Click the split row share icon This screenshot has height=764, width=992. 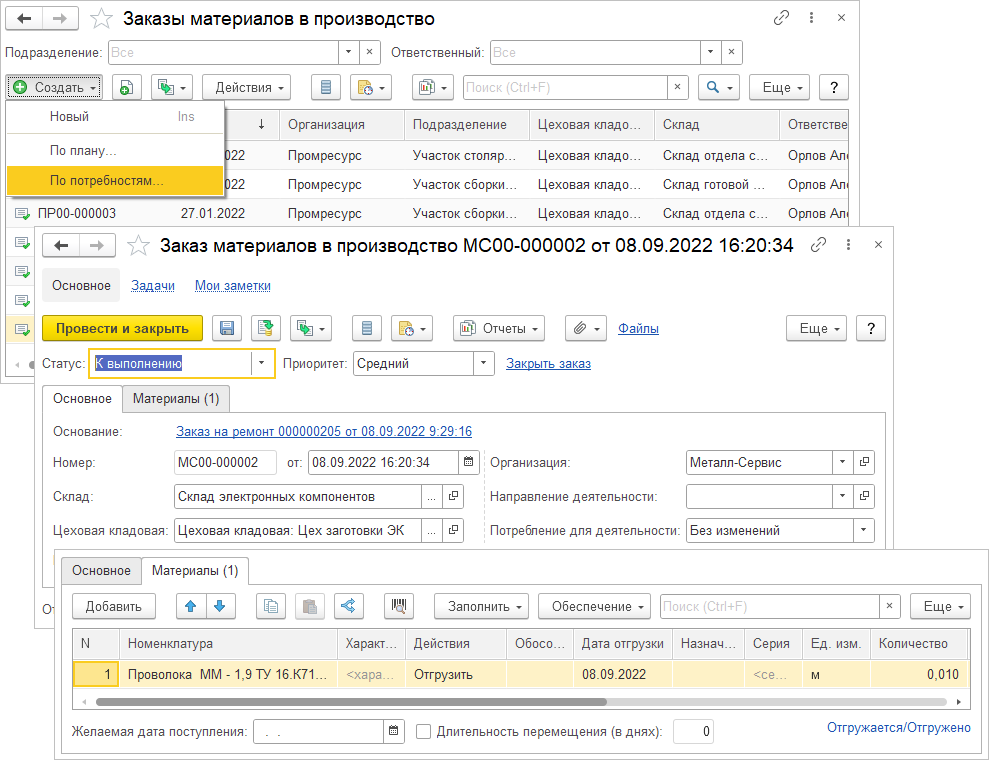pos(349,606)
